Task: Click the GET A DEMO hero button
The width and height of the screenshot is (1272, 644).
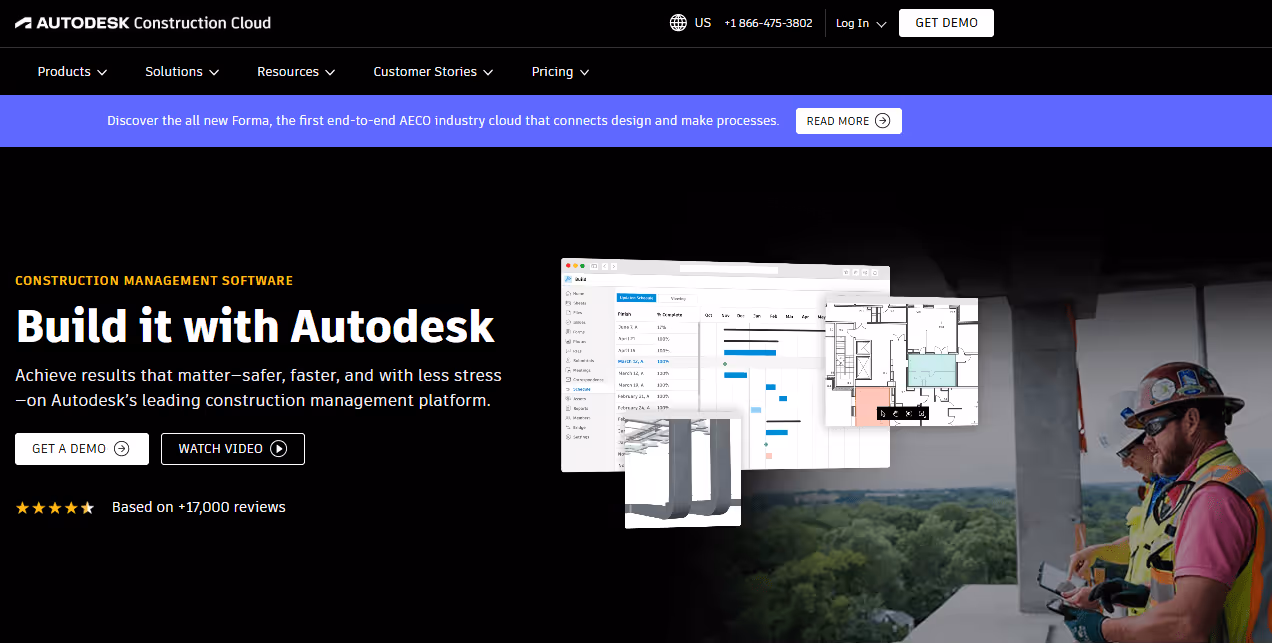Action: (x=82, y=449)
